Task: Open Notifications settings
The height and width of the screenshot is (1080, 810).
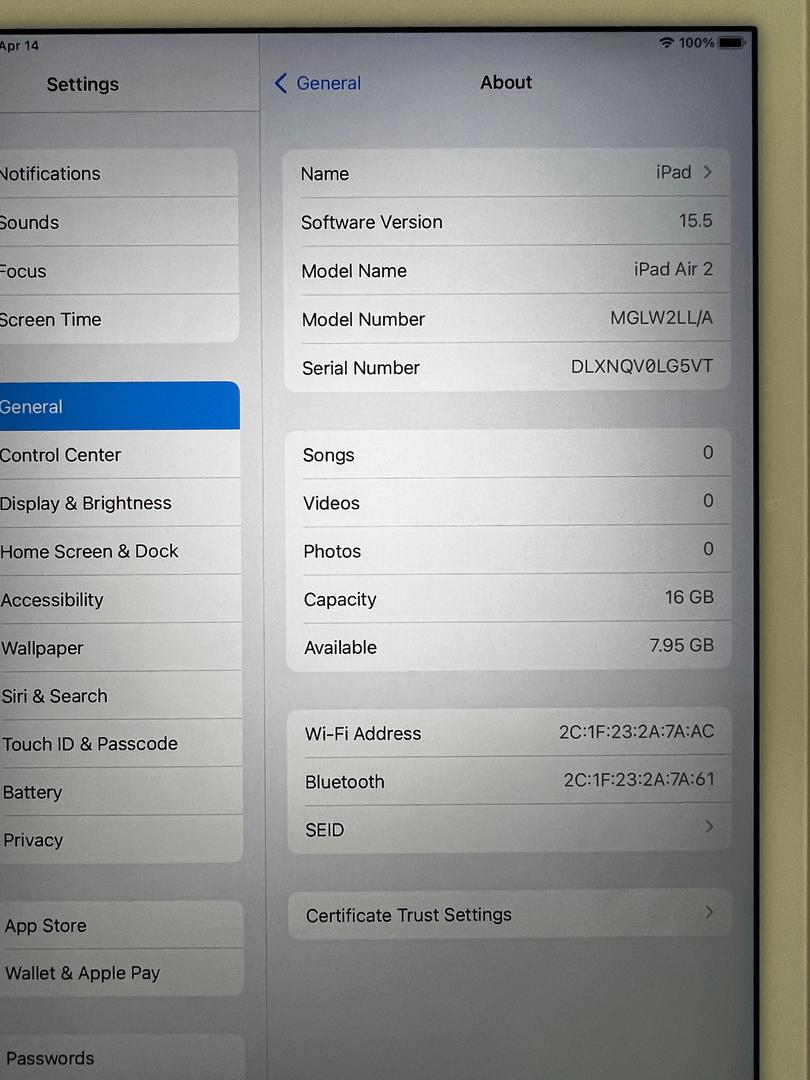Action: (x=118, y=174)
